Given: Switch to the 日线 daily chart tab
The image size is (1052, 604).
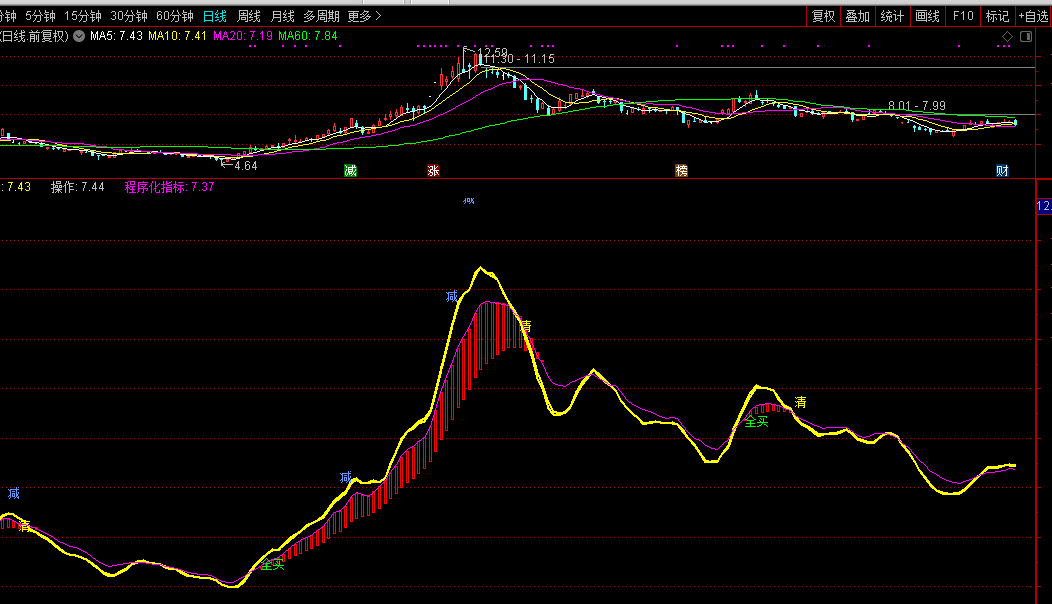Looking at the screenshot, I should pyautogui.click(x=215, y=16).
